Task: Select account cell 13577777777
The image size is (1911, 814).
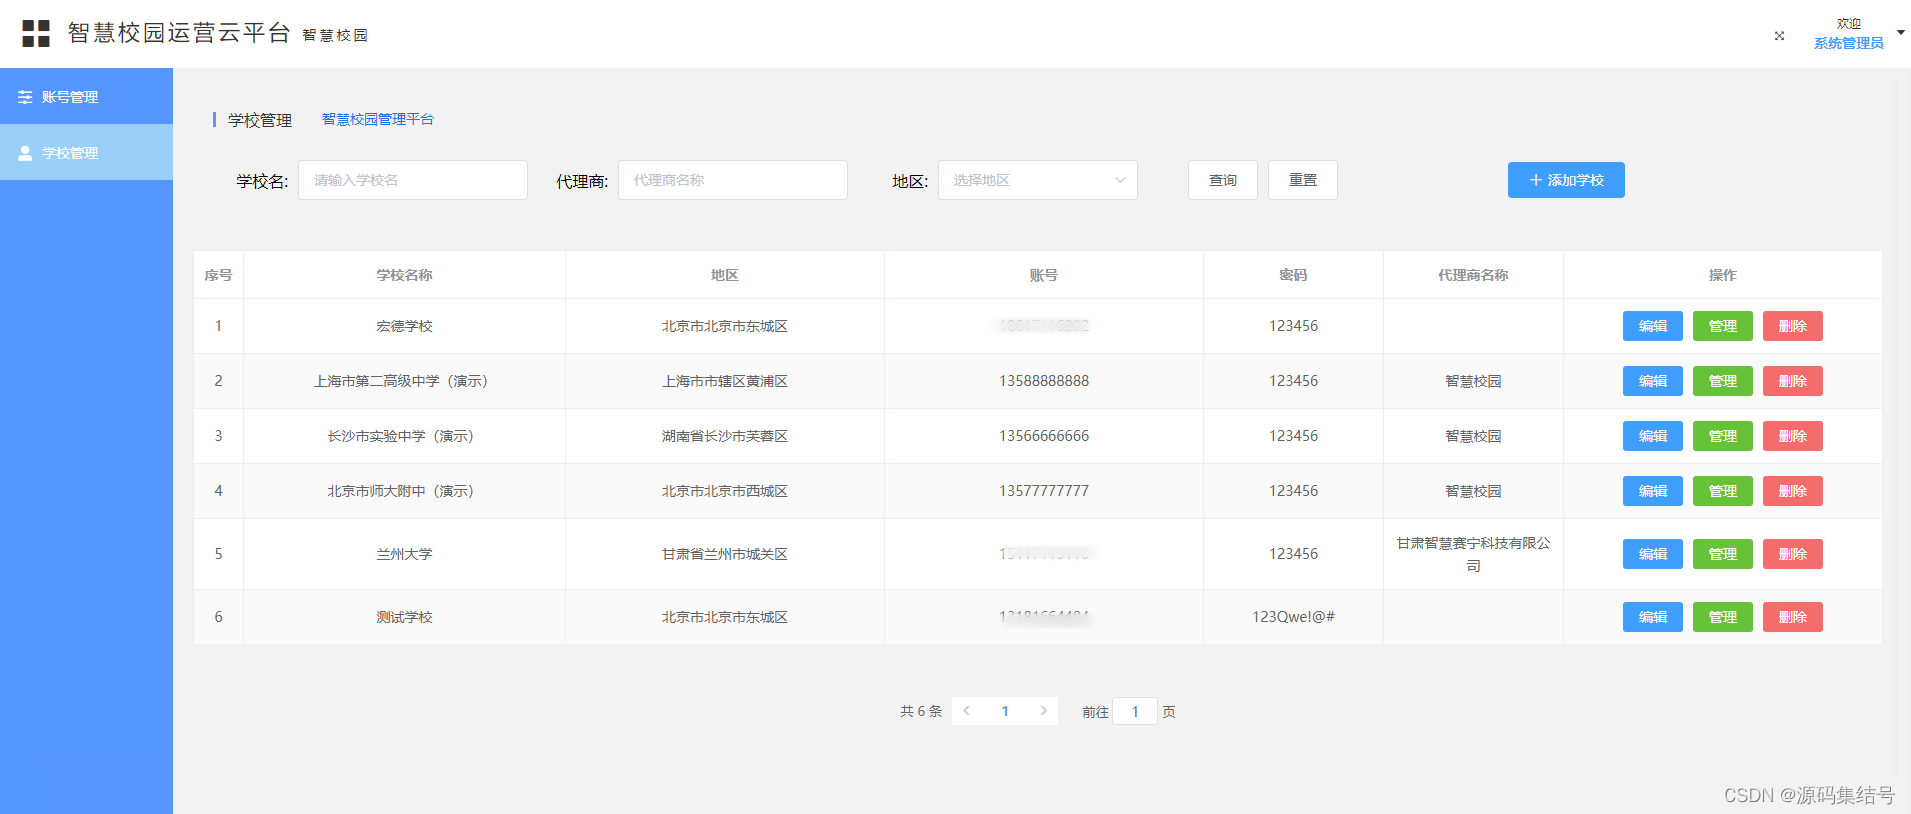Action: pos(1044,491)
